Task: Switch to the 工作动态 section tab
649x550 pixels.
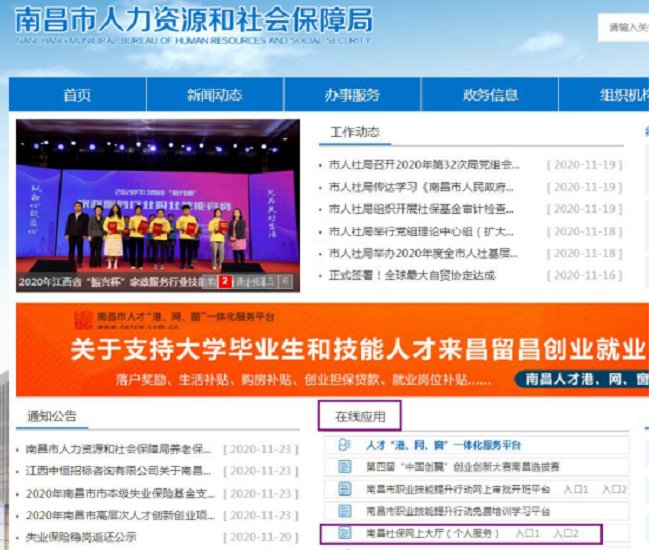Action: [x=355, y=133]
